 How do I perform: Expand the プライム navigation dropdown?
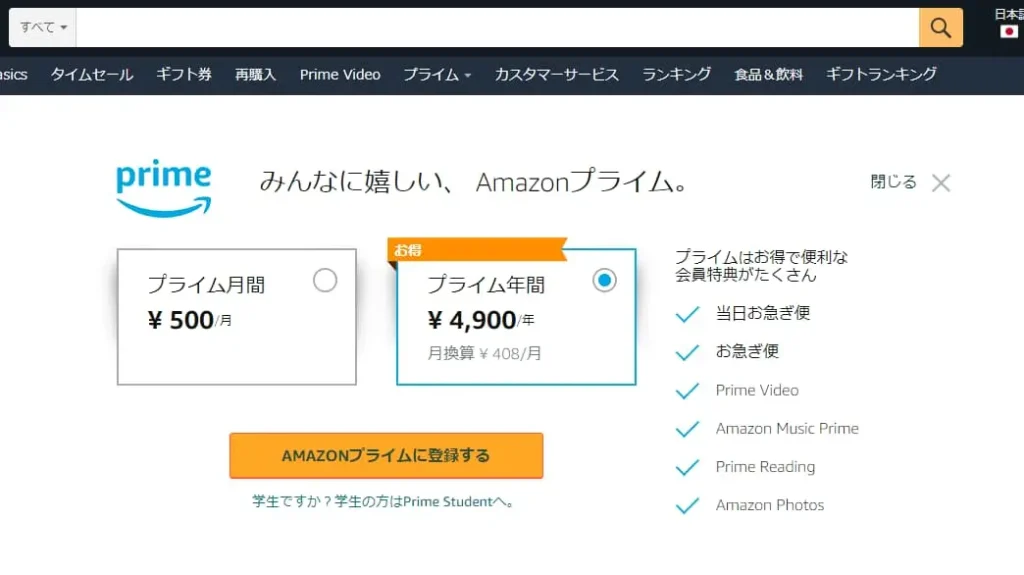point(437,74)
